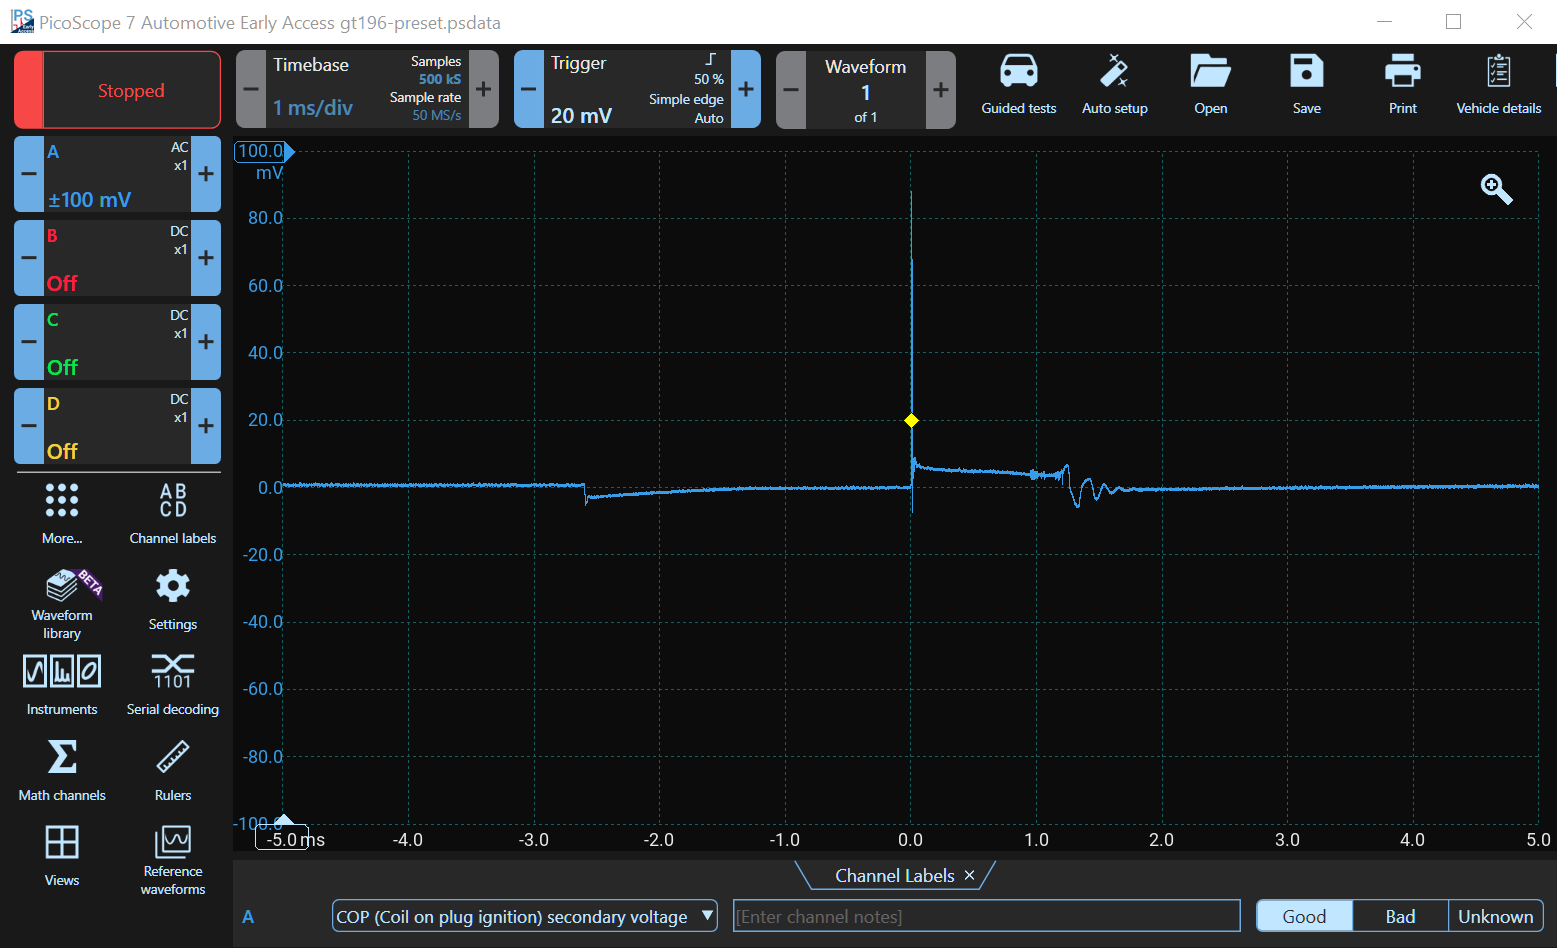Open Serial decoding
Viewport: 1557px width, 948px height.
coord(172,684)
